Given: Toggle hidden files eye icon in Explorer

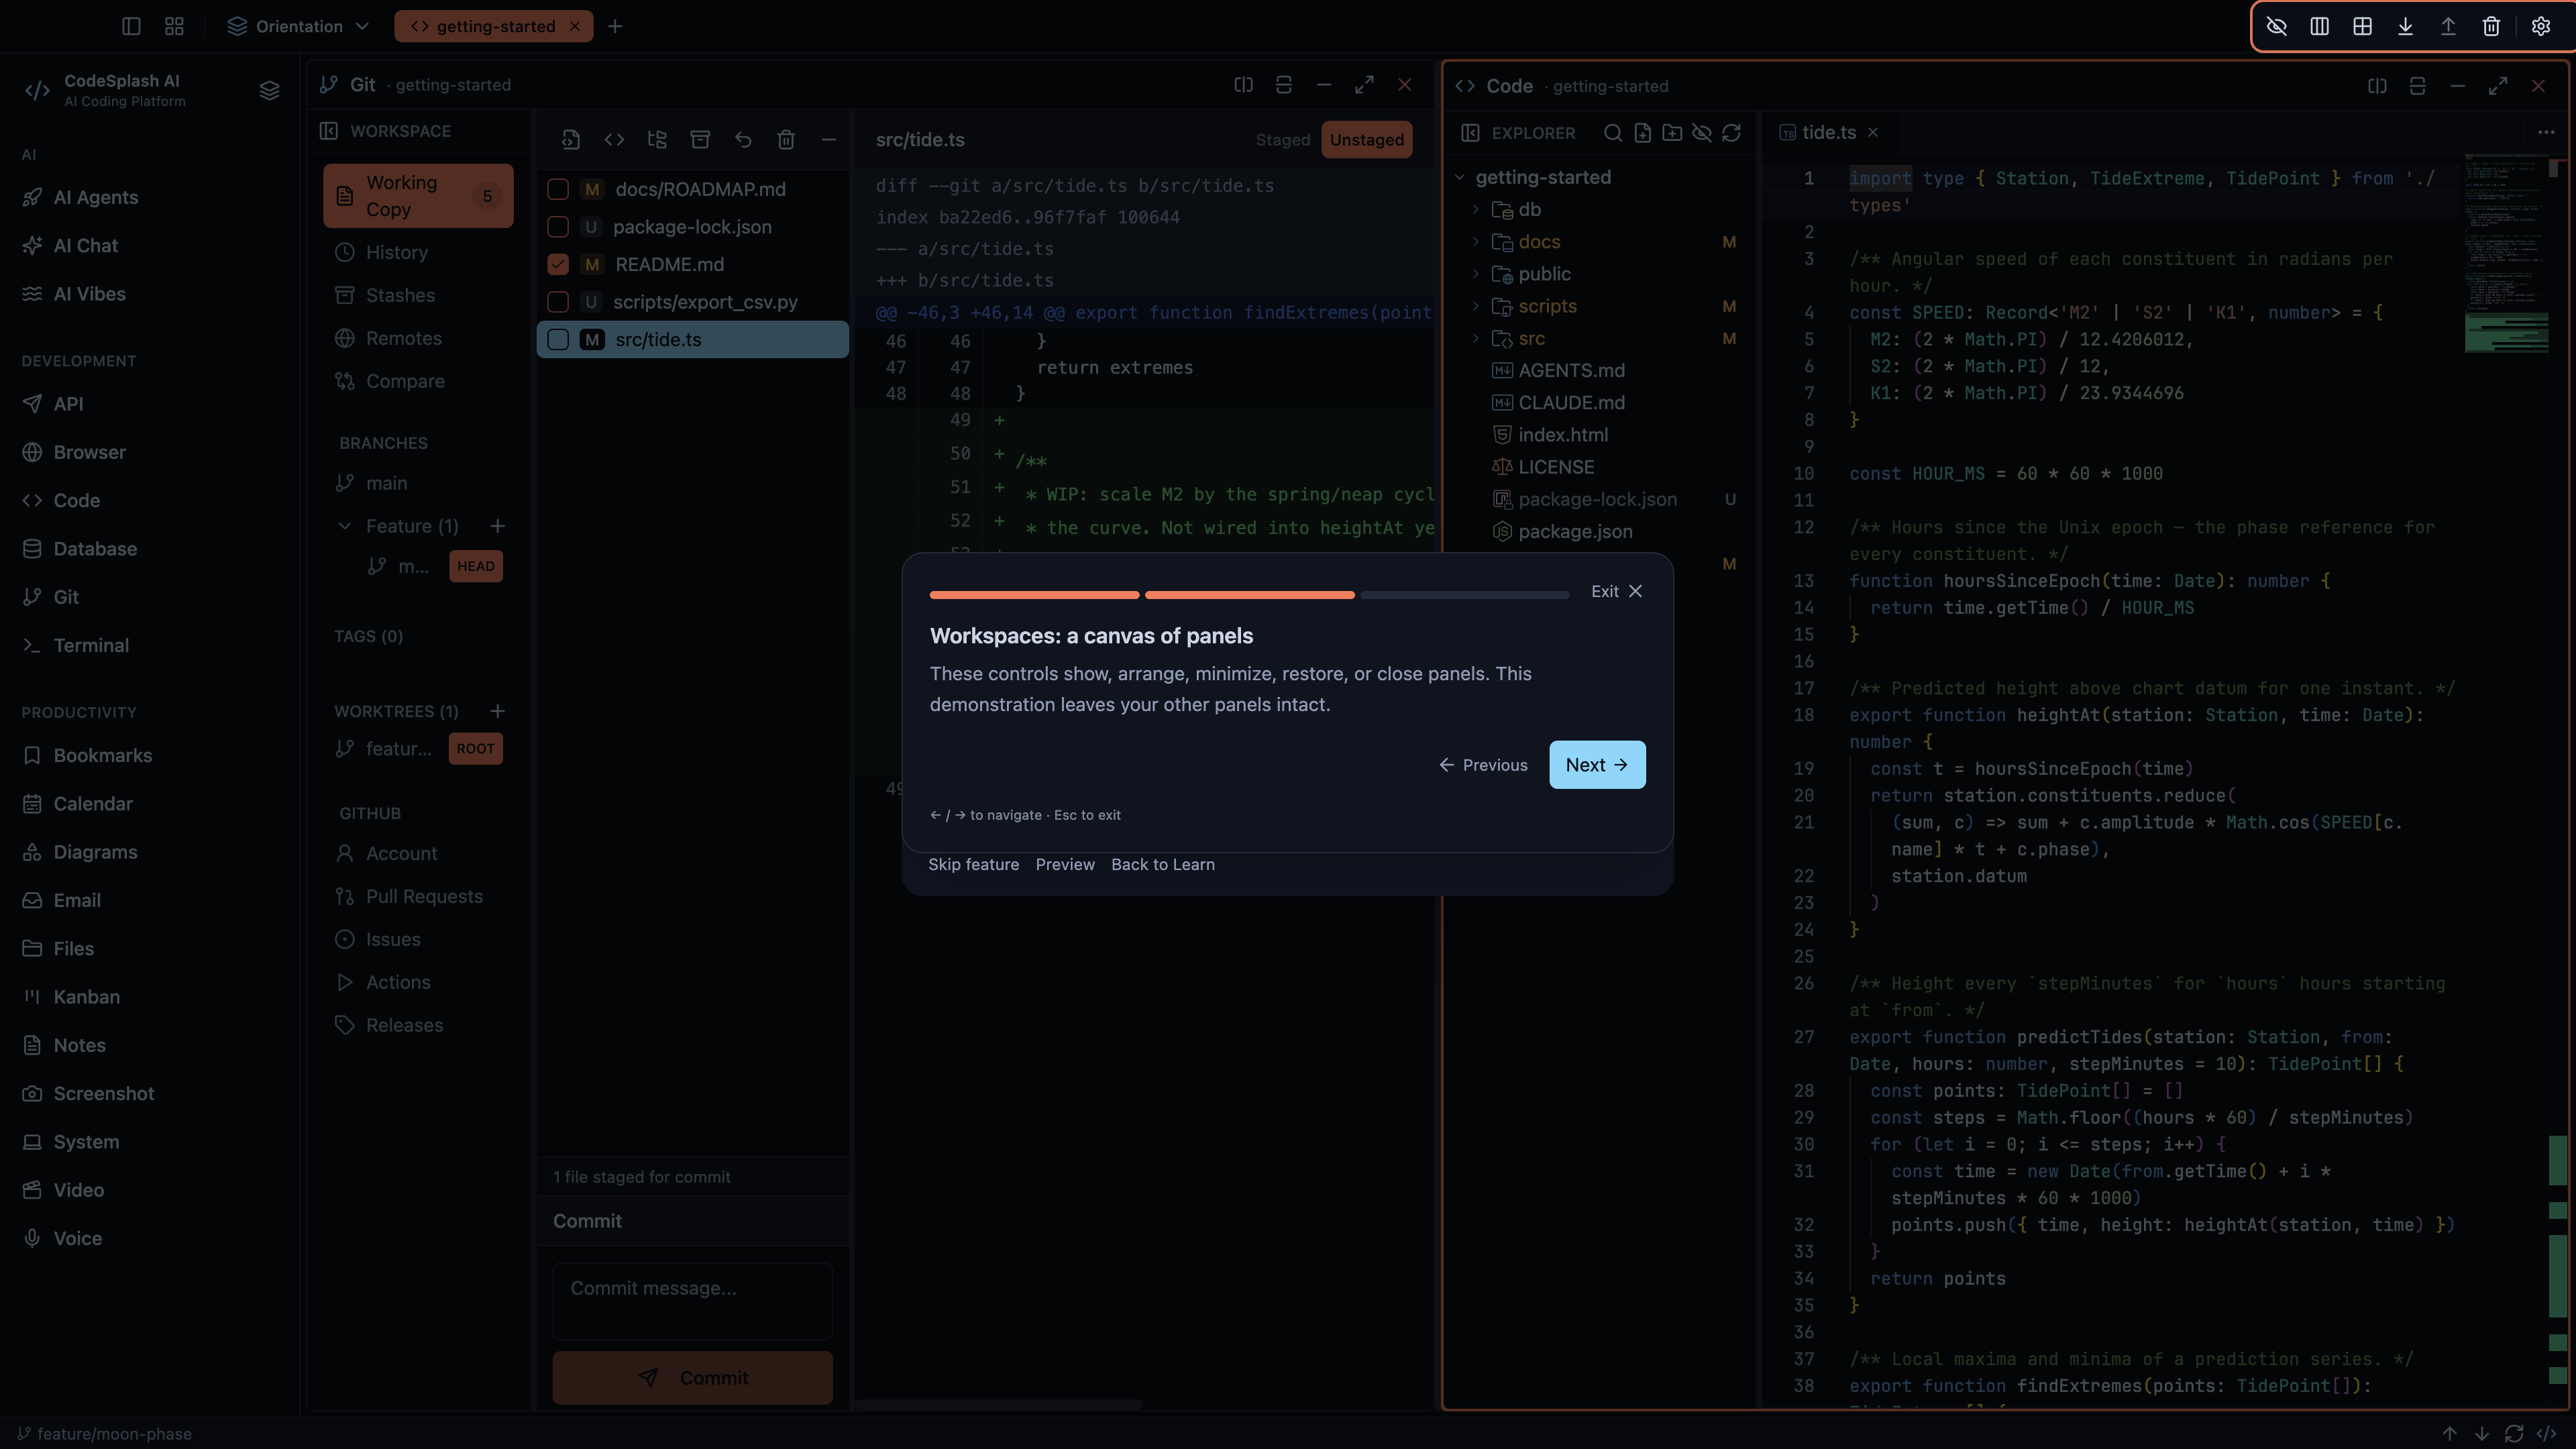Looking at the screenshot, I should (1702, 133).
